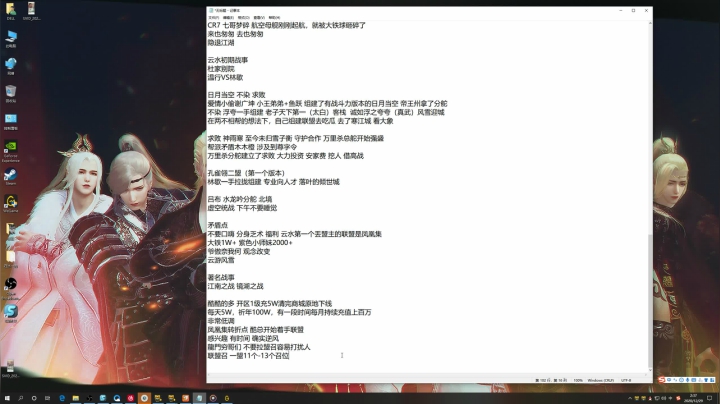Expand hidden system tray icons chevron
Image resolution: width=720 pixels, height=404 pixels.
[x=630, y=398]
